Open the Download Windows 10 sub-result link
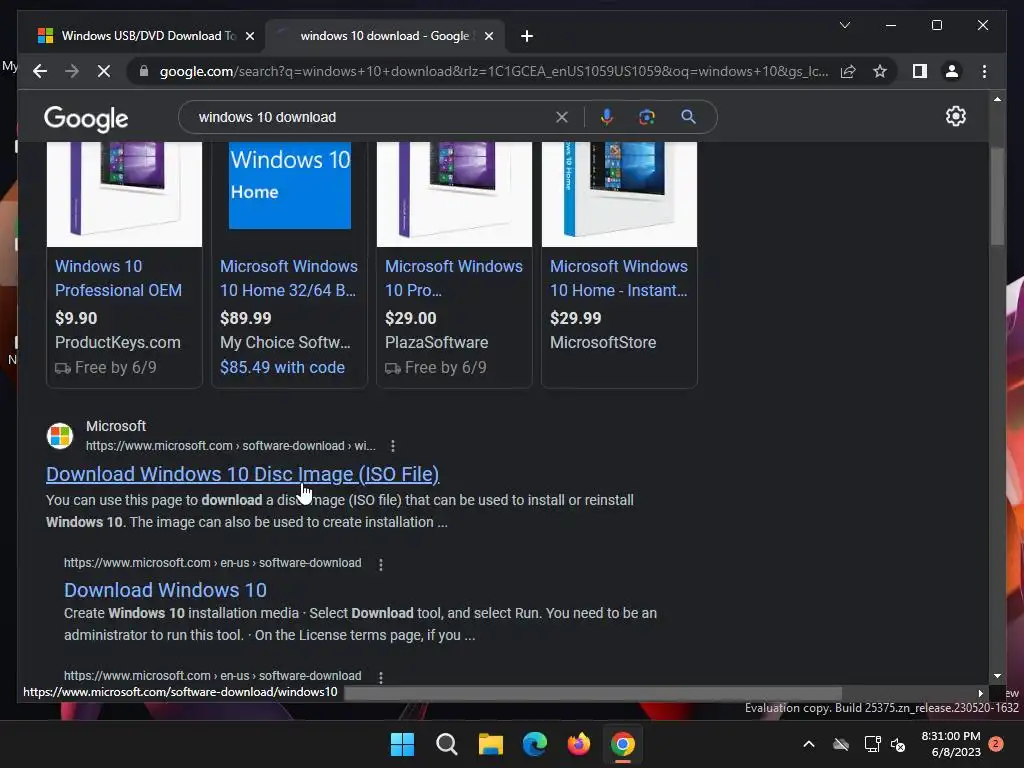The width and height of the screenshot is (1024, 768). pos(165,590)
